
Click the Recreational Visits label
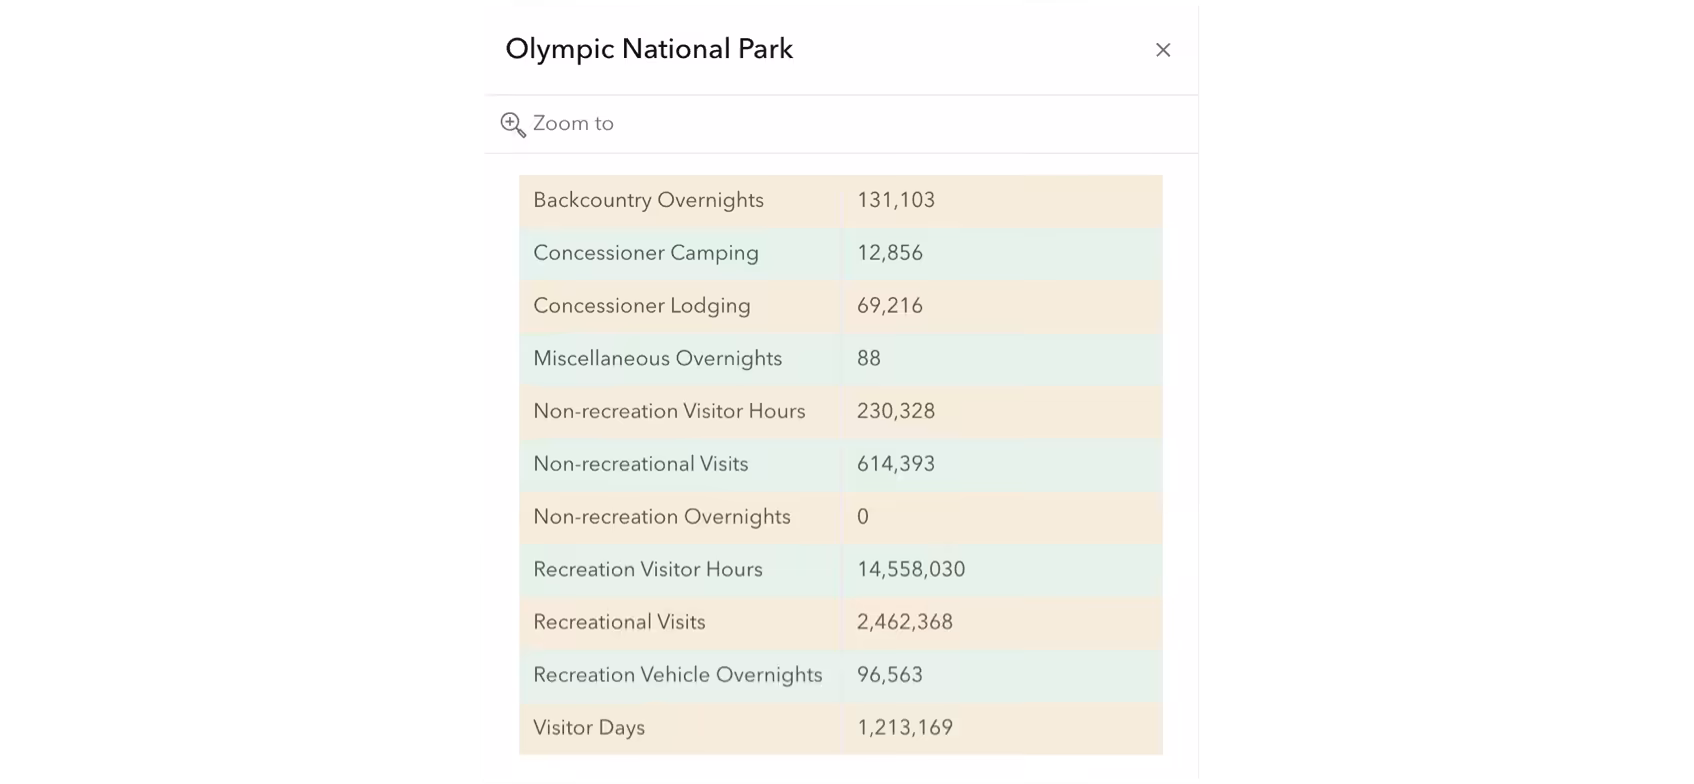pos(619,622)
